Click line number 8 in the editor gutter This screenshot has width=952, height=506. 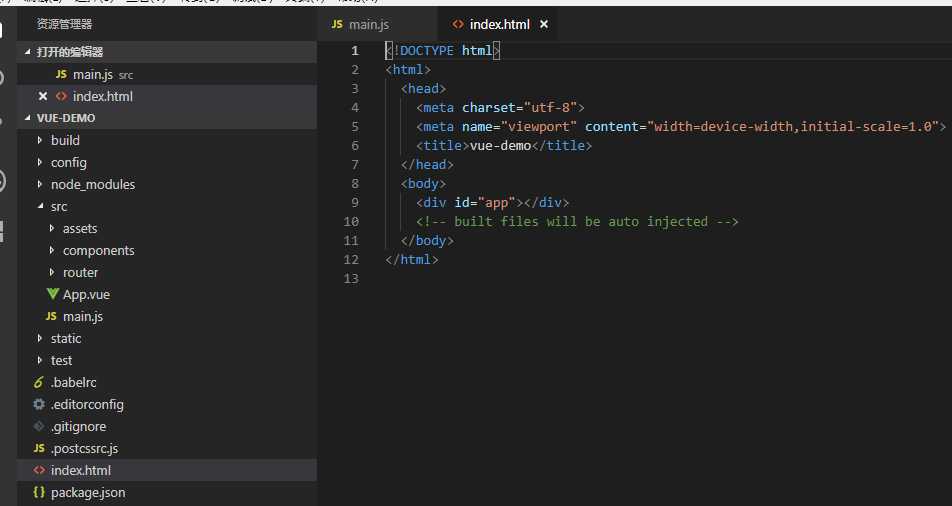pos(354,184)
